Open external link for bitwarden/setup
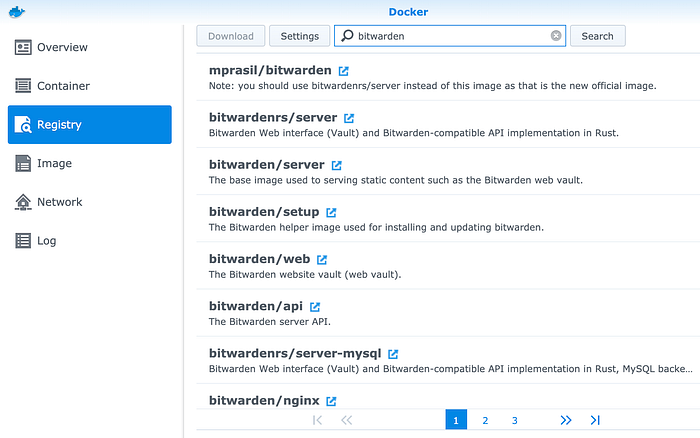700x438 pixels. pyautogui.click(x=331, y=213)
